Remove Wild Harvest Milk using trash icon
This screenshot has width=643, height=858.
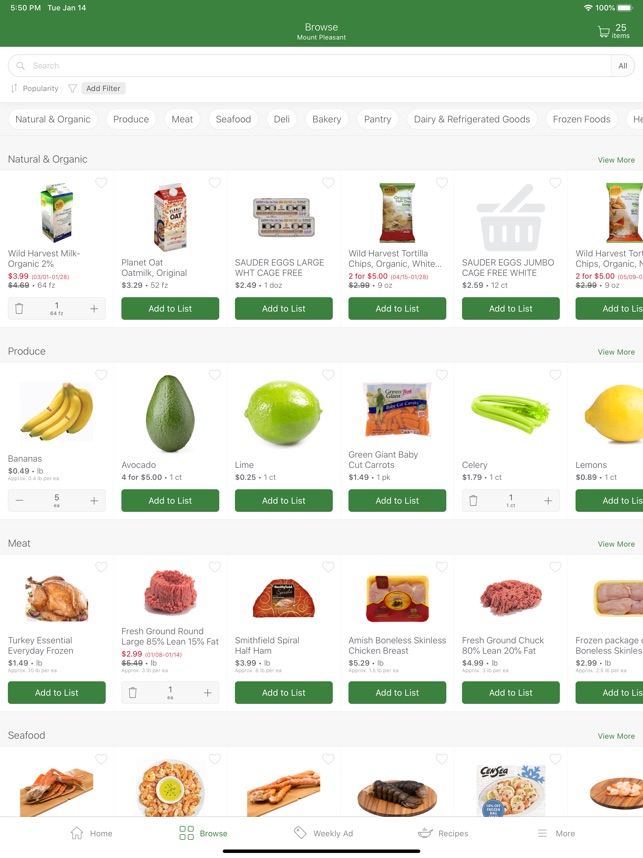(x=19, y=309)
